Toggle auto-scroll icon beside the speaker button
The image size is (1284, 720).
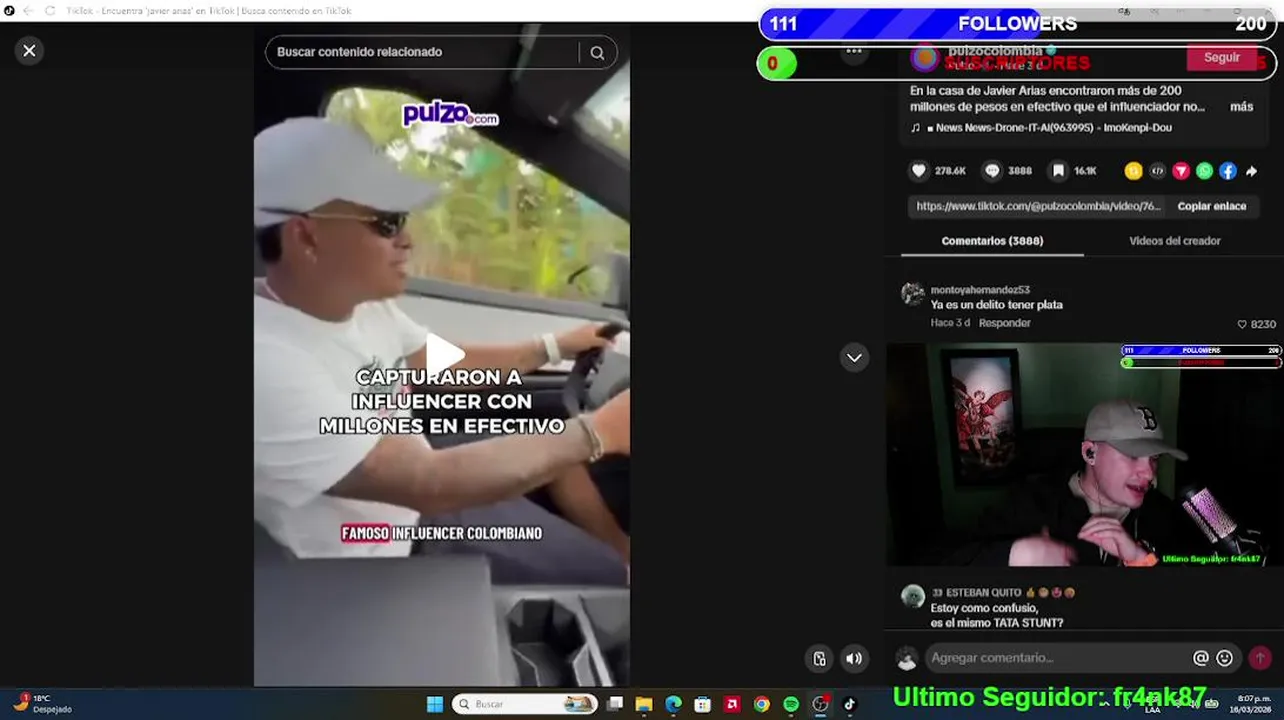[819, 658]
